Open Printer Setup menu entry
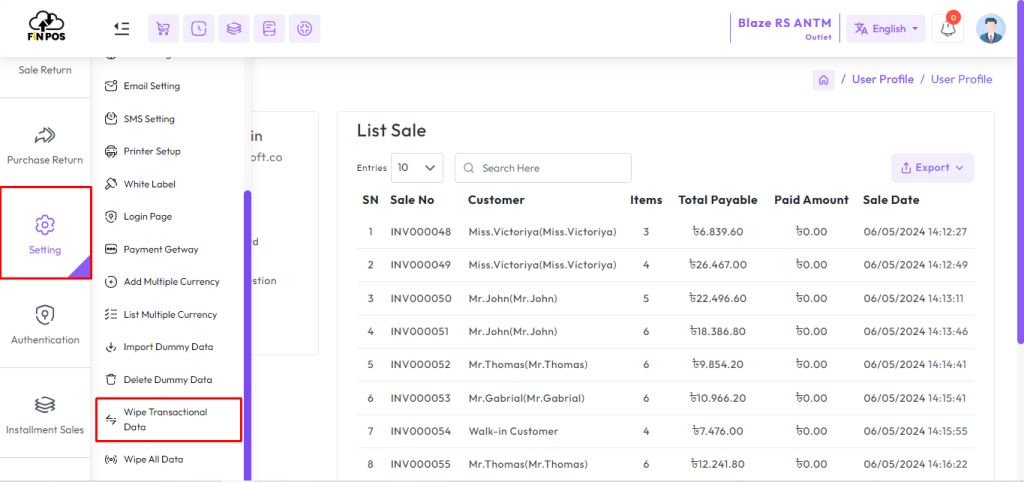 (x=152, y=151)
